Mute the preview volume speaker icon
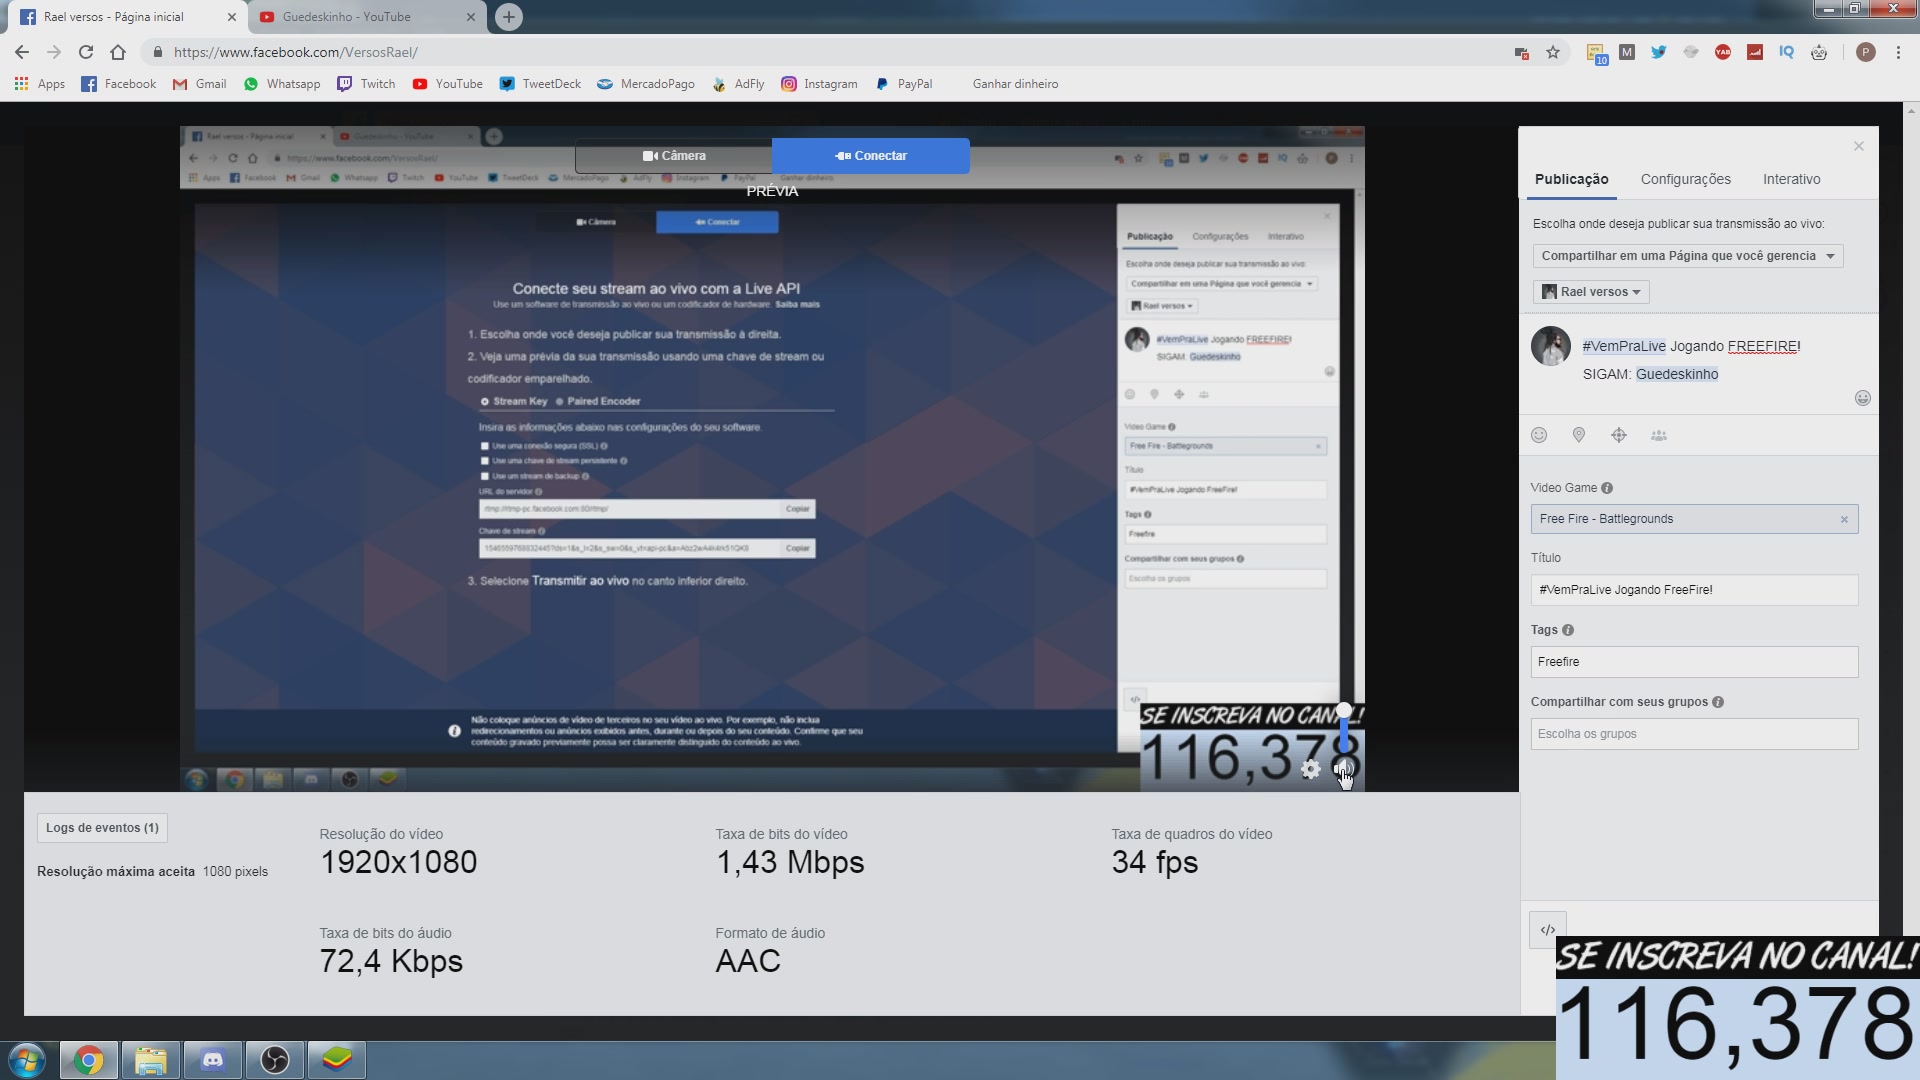 click(x=1343, y=769)
